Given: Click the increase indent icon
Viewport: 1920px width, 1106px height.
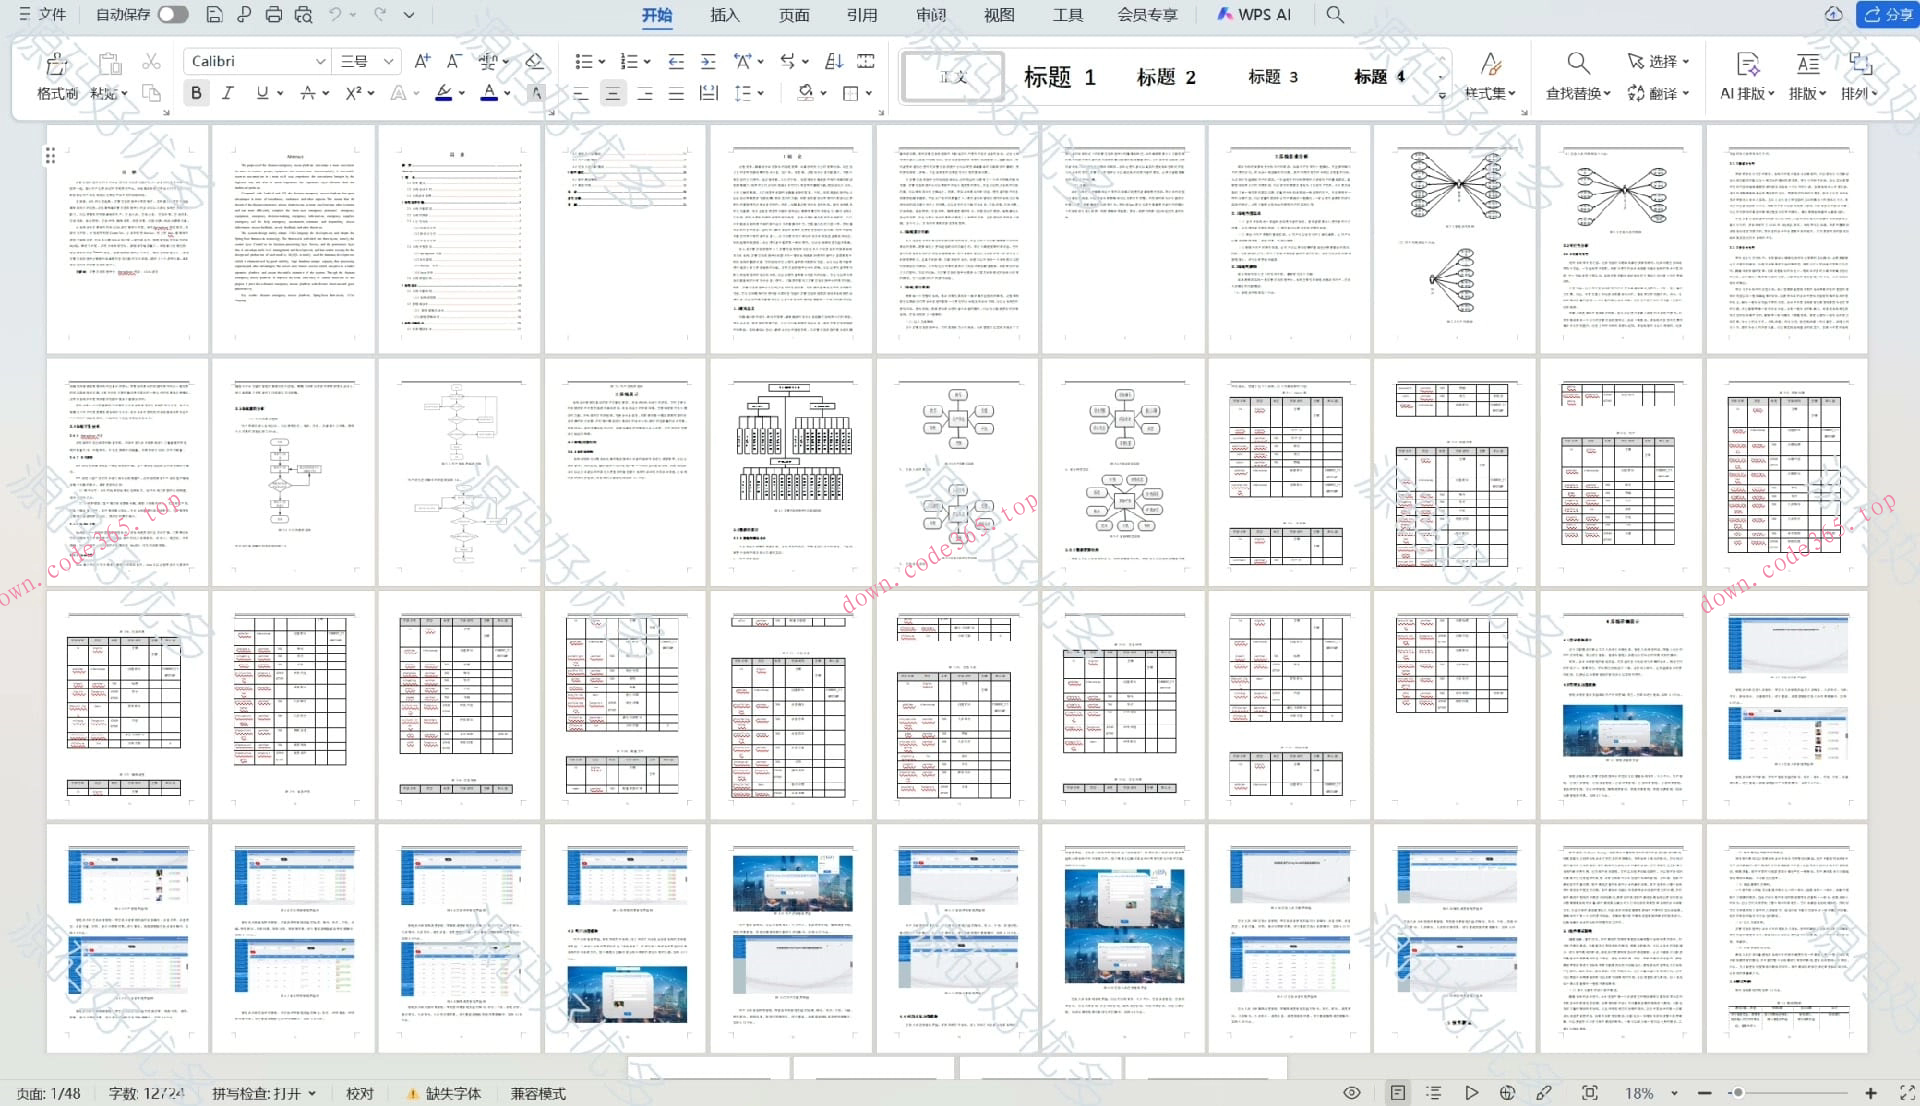Looking at the screenshot, I should 708,61.
